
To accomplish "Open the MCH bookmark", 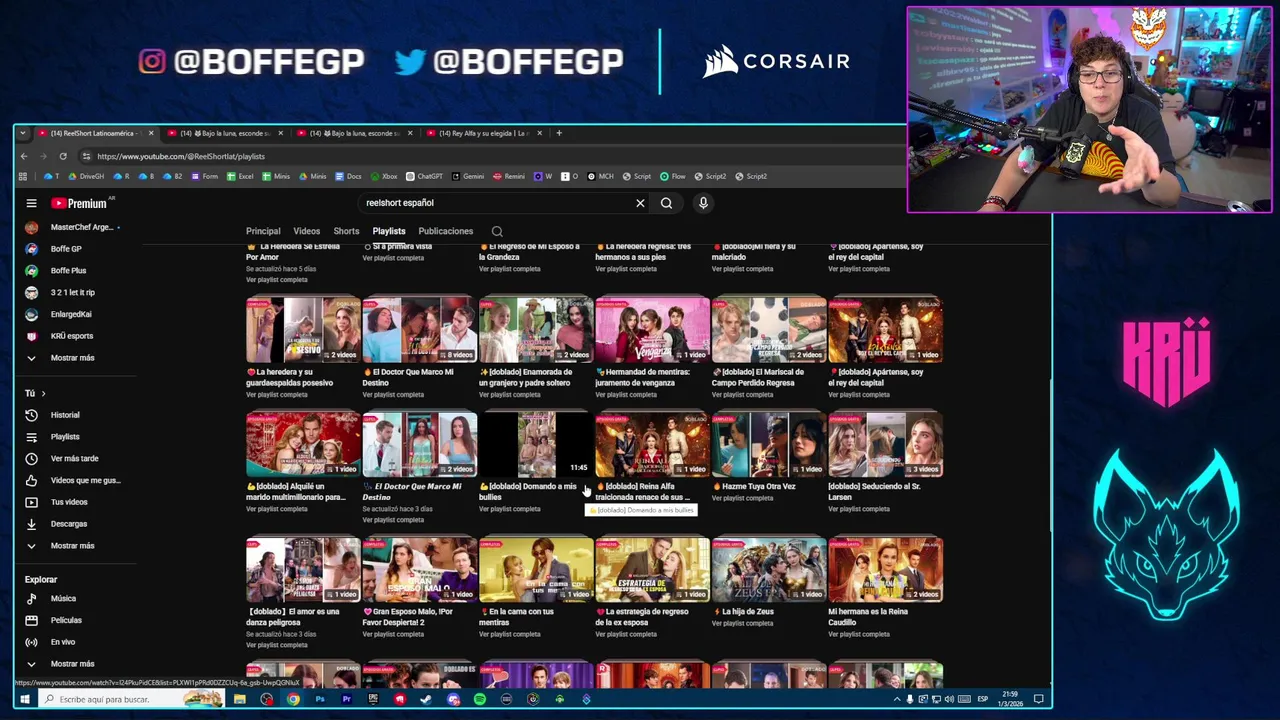I will tap(600, 176).
